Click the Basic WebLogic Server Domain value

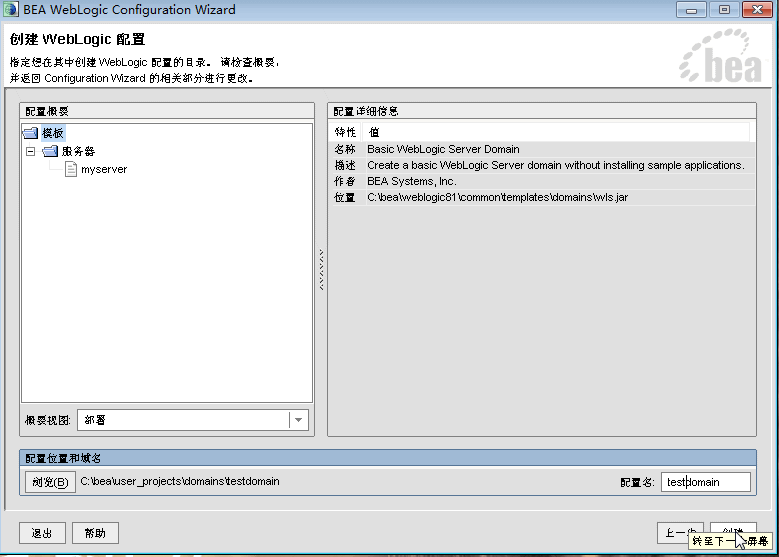pyautogui.click(x=443, y=149)
